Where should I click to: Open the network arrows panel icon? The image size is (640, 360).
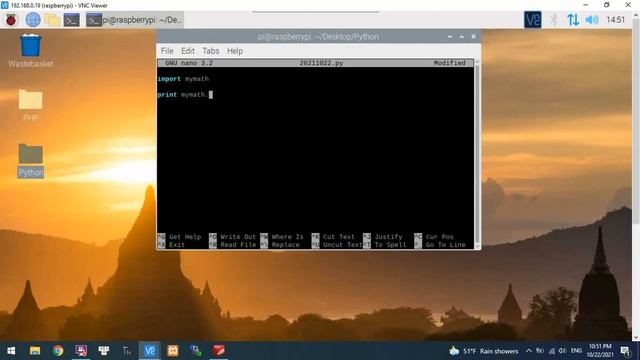tap(573, 20)
